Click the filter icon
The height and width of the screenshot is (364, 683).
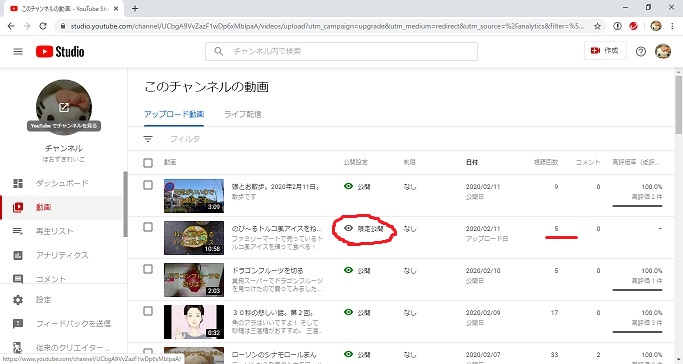148,139
